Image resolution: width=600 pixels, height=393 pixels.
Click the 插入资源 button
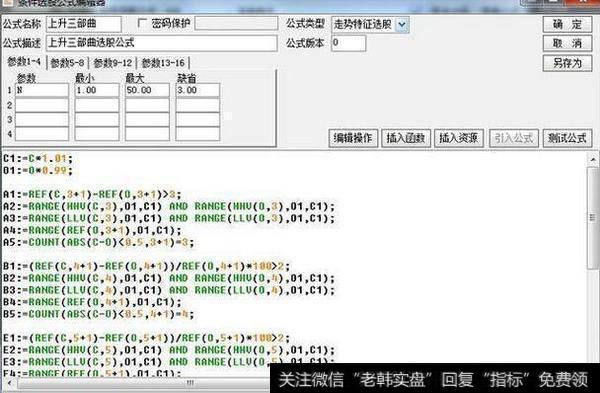point(458,138)
